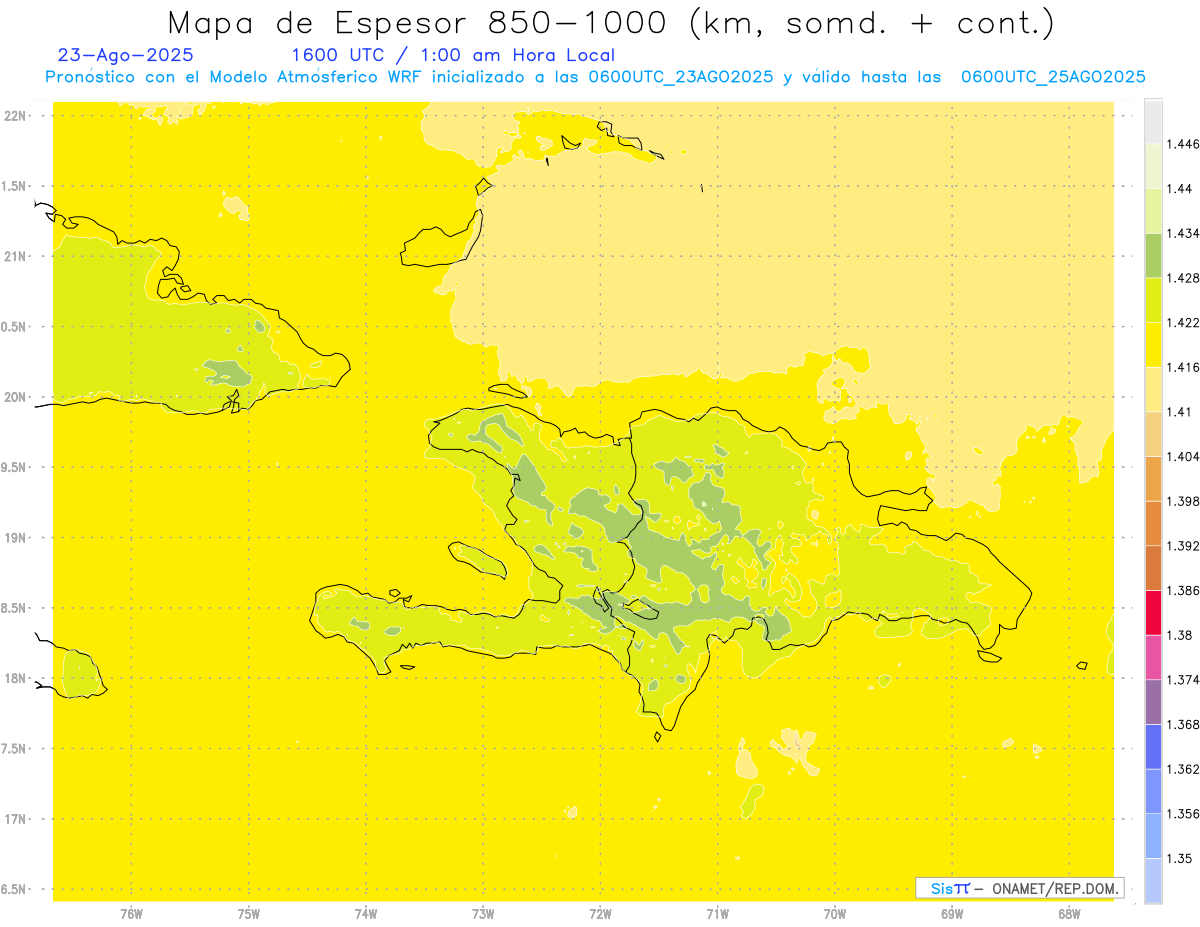Click the 72W longitude label

coord(600,913)
